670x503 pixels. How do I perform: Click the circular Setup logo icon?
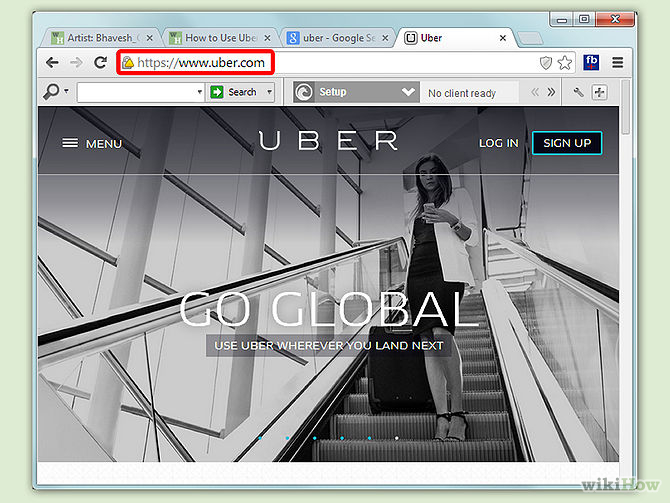pos(304,92)
